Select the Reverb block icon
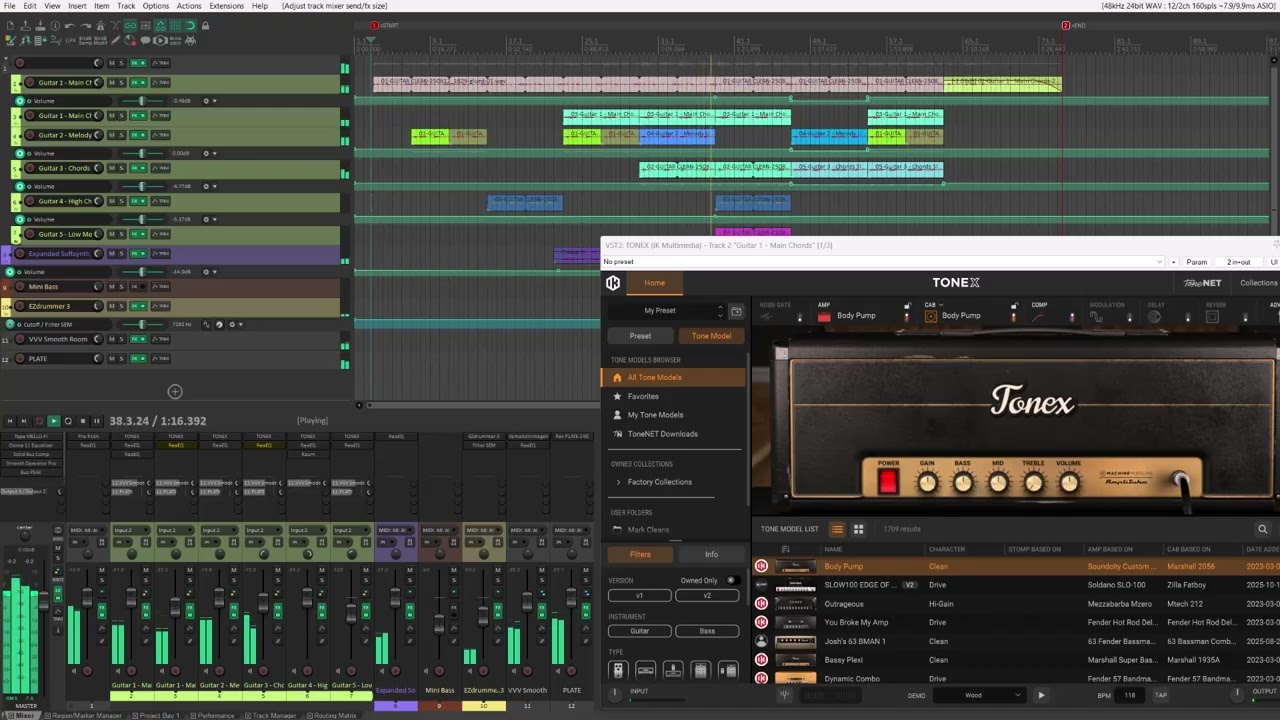Viewport: 1280px width, 720px height. (1212, 317)
